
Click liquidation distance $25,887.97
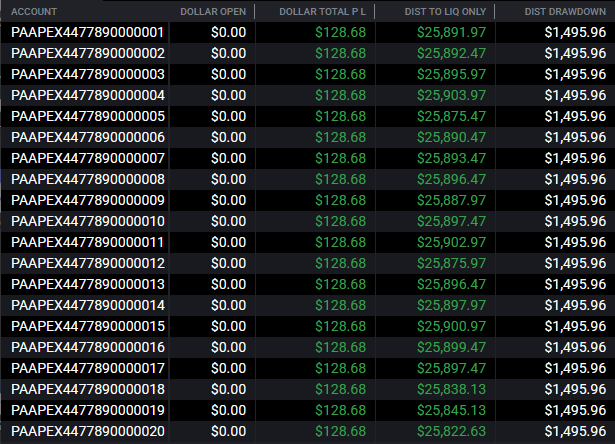451,200
